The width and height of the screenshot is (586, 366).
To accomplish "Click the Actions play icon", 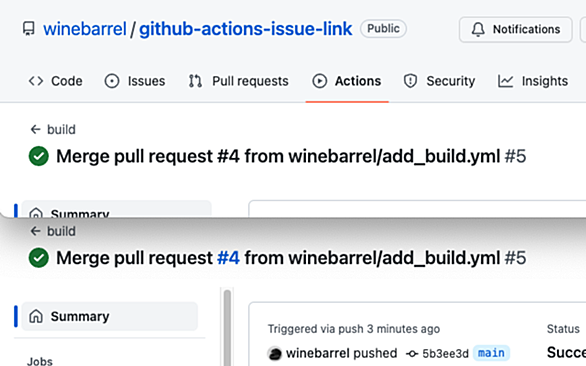I will [x=320, y=81].
